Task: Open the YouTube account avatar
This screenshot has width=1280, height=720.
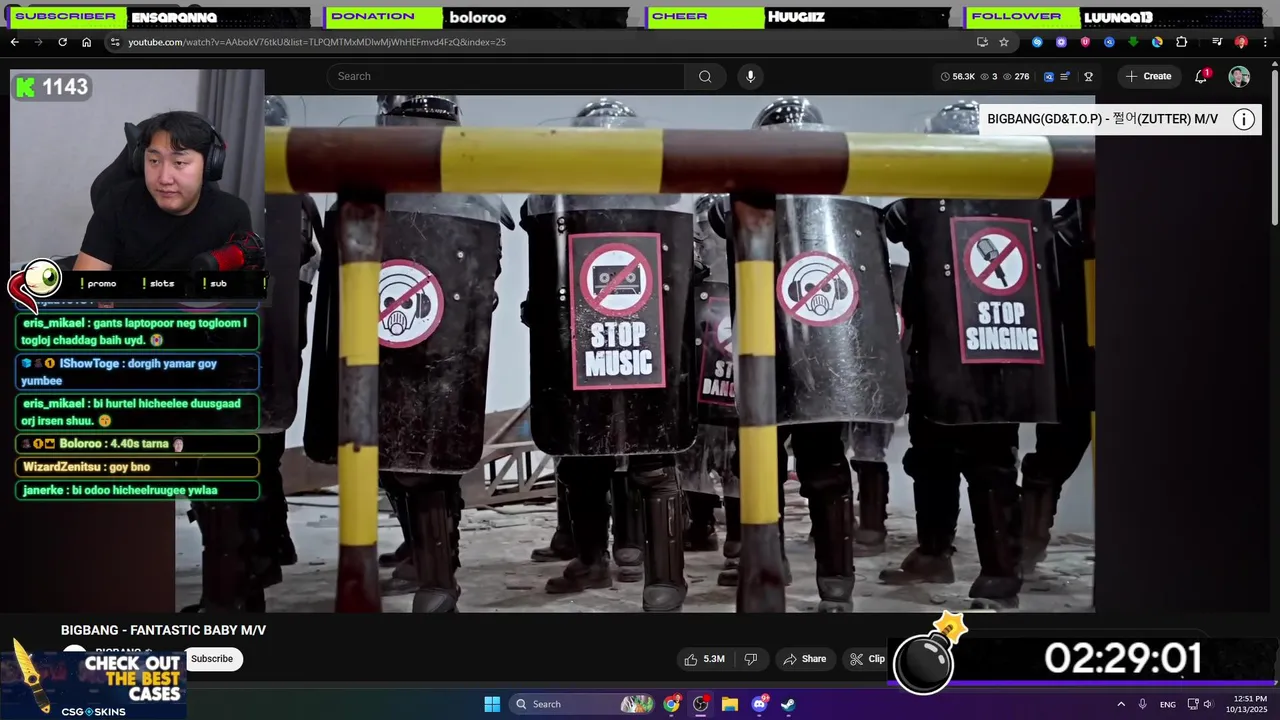Action: pos(1239,77)
